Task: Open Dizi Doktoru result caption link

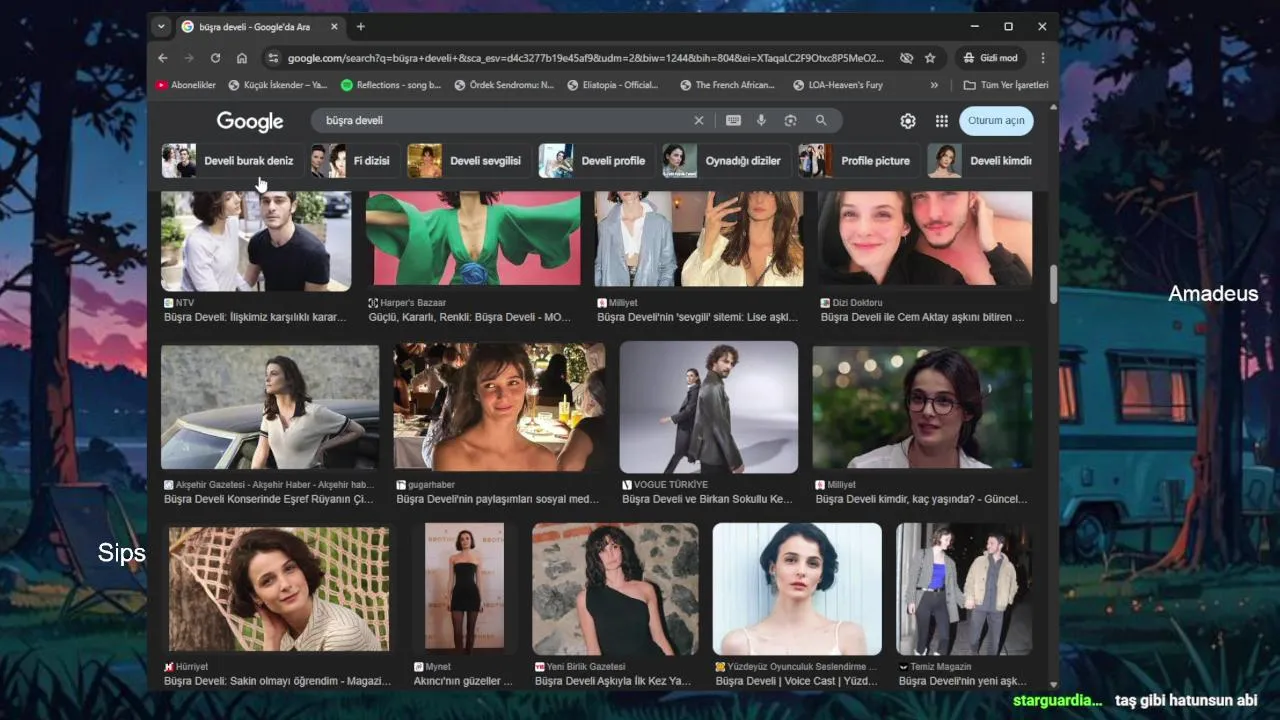Action: tap(922, 317)
